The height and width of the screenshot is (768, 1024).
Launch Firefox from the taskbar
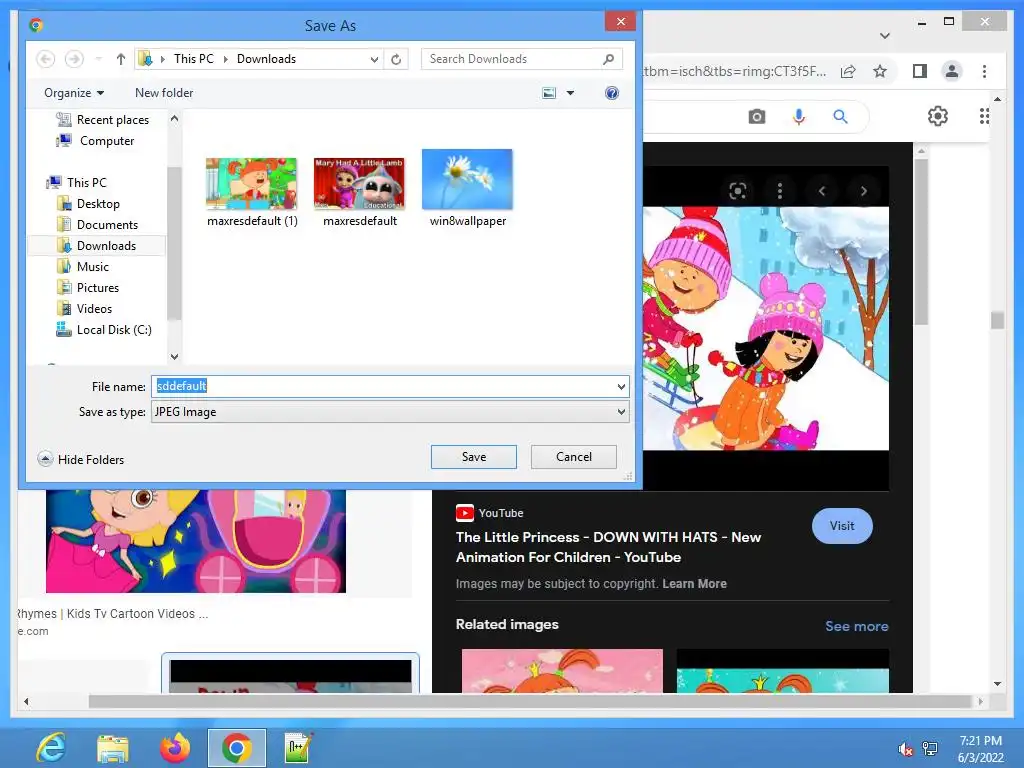(174, 748)
